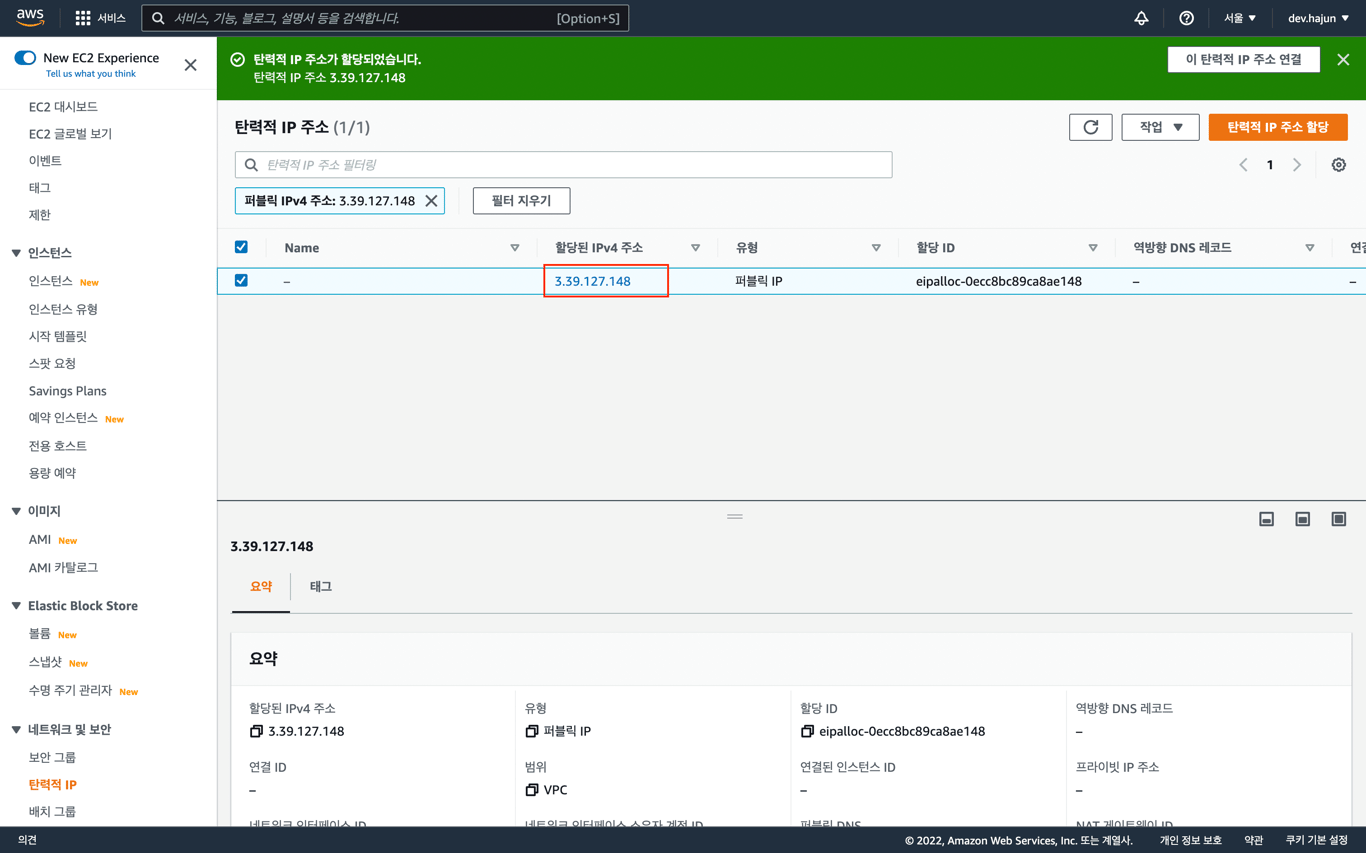Open table preferences gear icon

coord(1339,165)
